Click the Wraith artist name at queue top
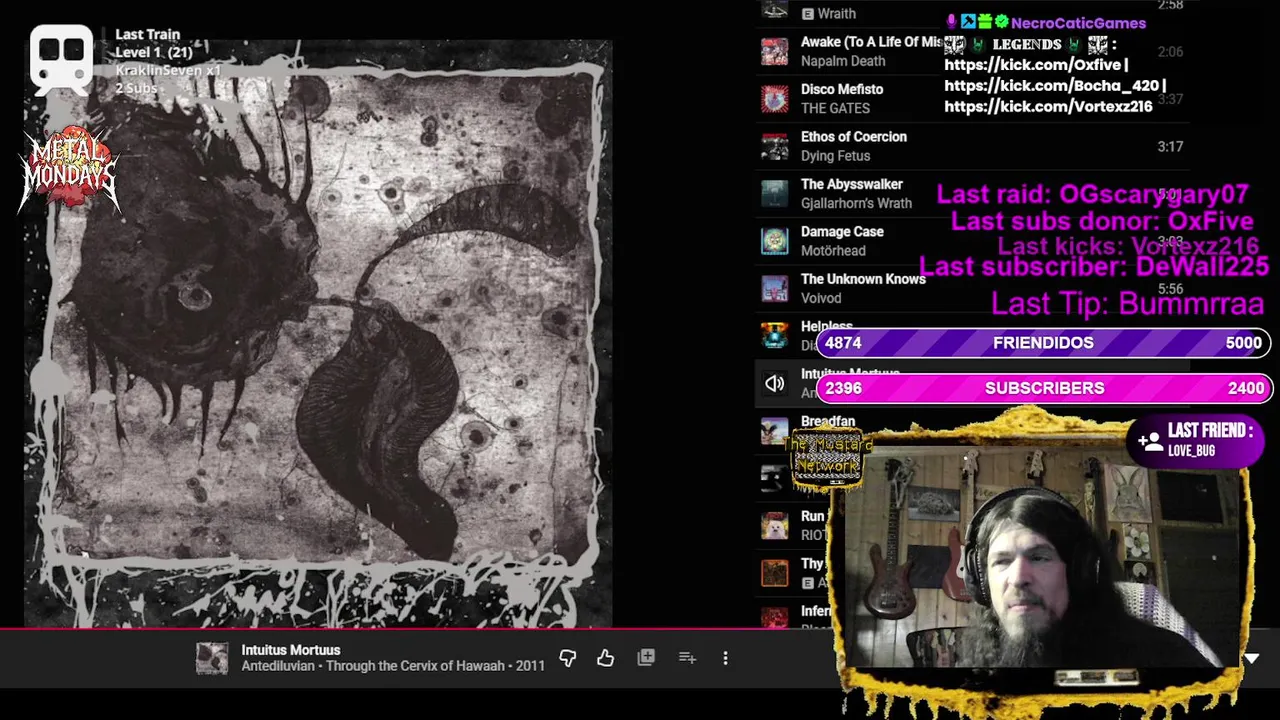The width and height of the screenshot is (1280, 720). [x=837, y=14]
